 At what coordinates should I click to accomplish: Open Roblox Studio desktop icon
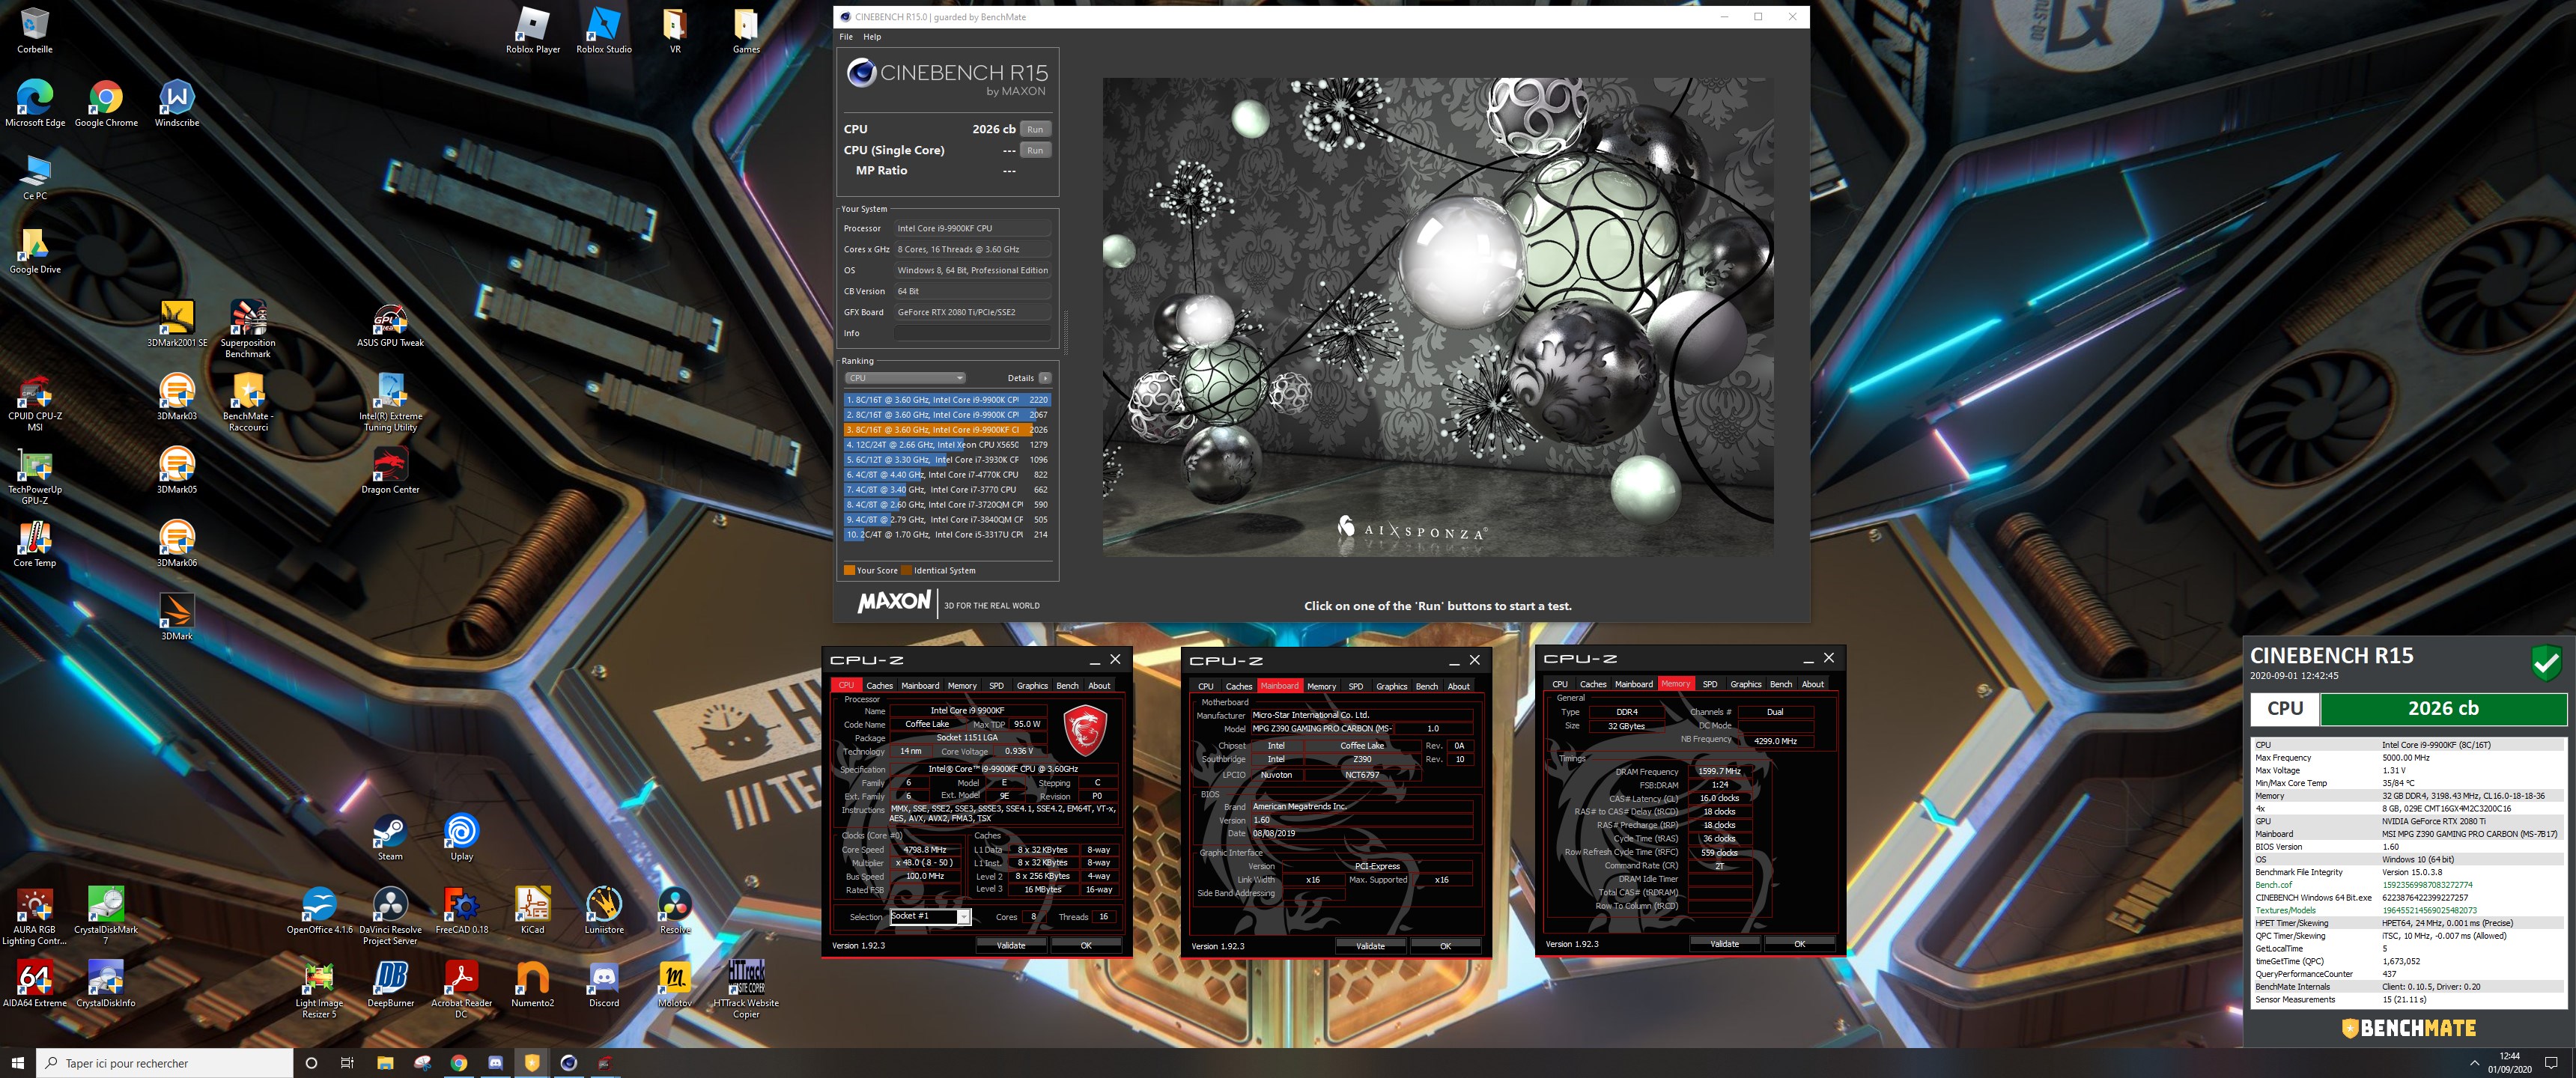604,30
